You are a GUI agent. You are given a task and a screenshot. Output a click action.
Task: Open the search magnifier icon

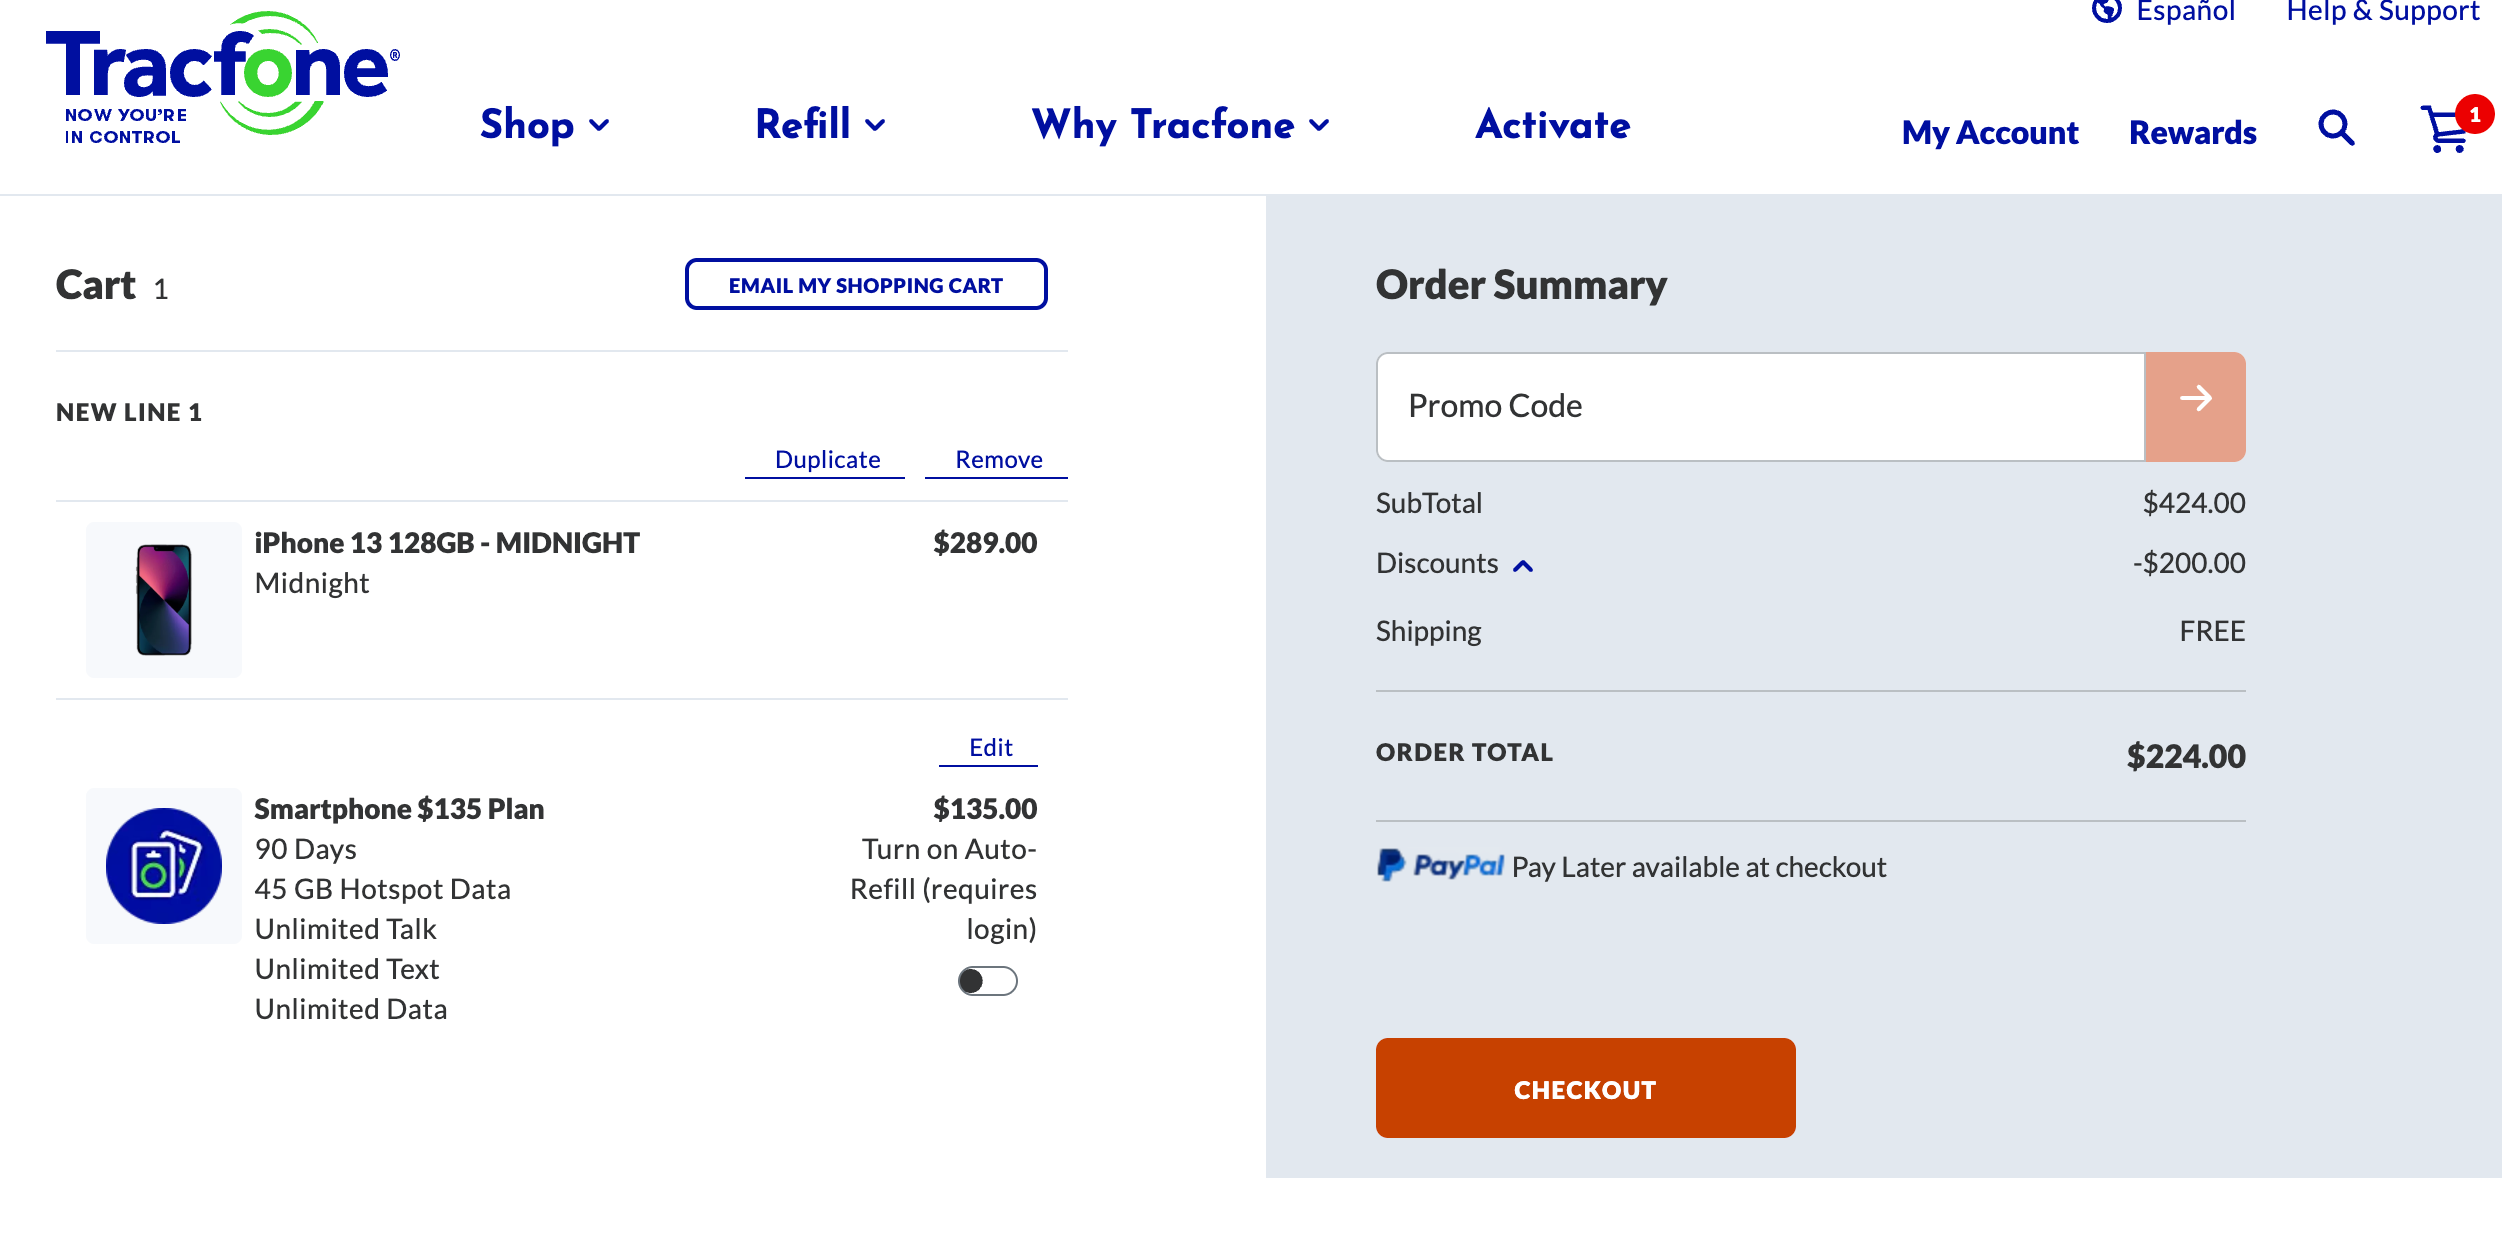pyautogui.click(x=2336, y=128)
